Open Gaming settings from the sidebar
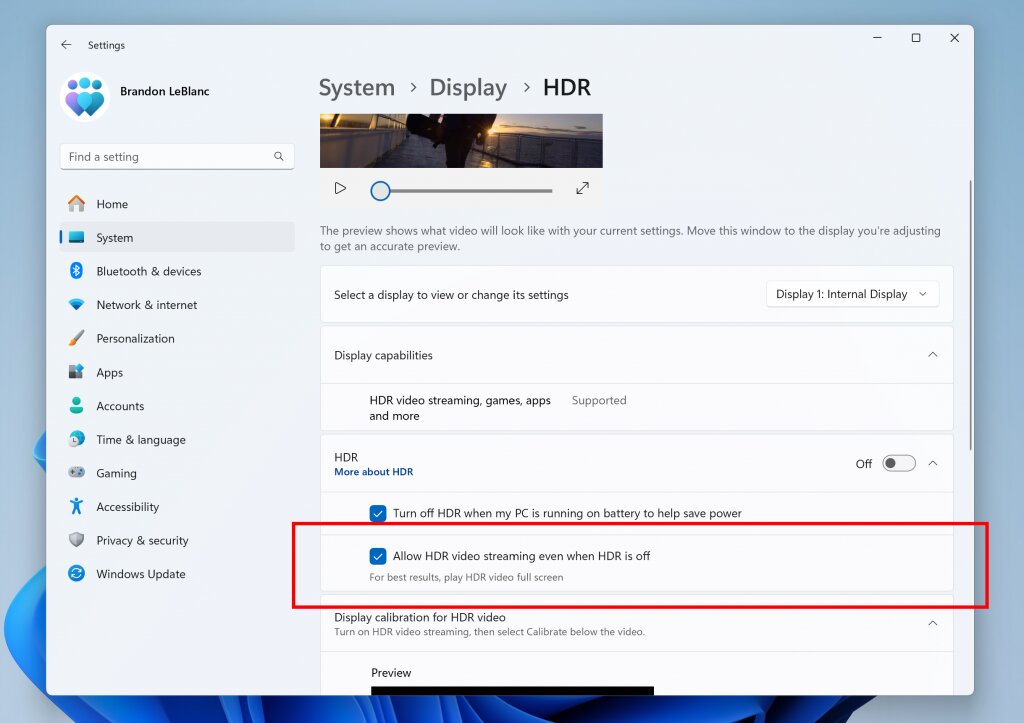The width and height of the screenshot is (1024, 723). click(78, 473)
